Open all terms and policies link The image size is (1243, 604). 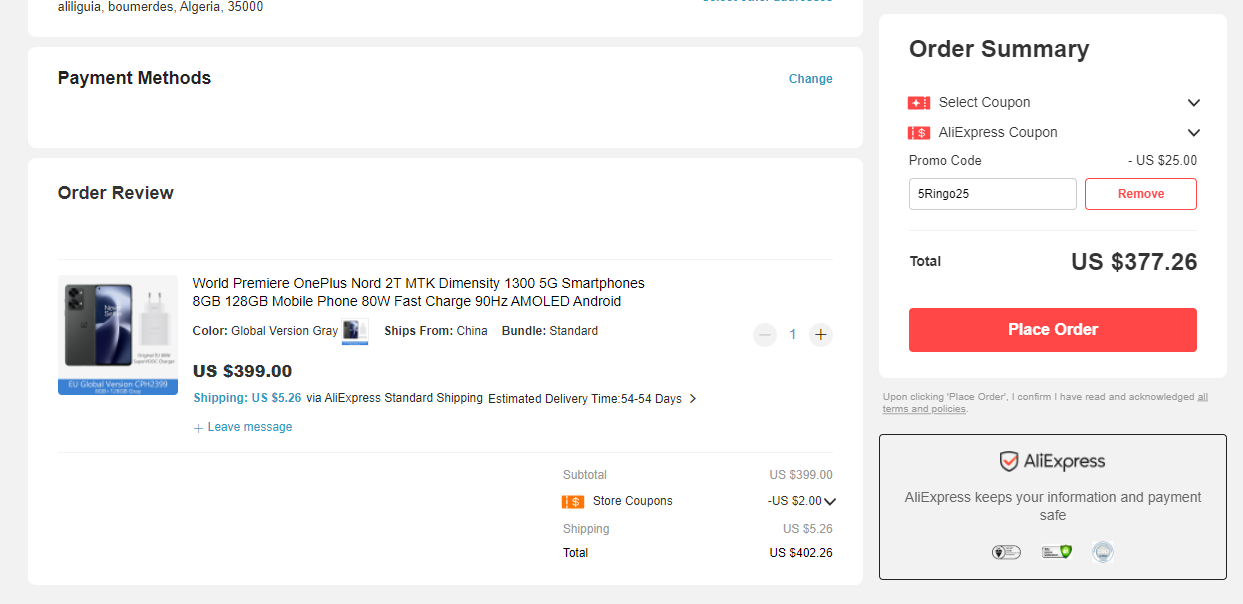(1045, 403)
